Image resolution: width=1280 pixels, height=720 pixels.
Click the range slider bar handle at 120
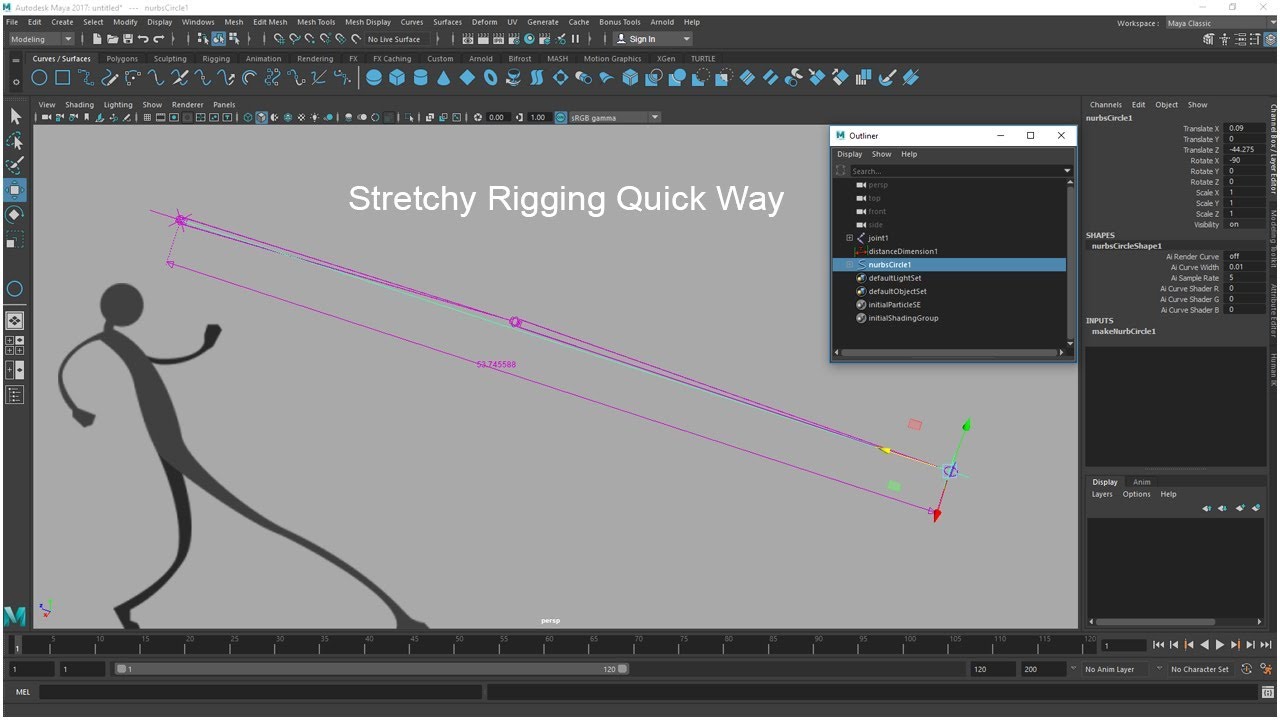tap(623, 669)
